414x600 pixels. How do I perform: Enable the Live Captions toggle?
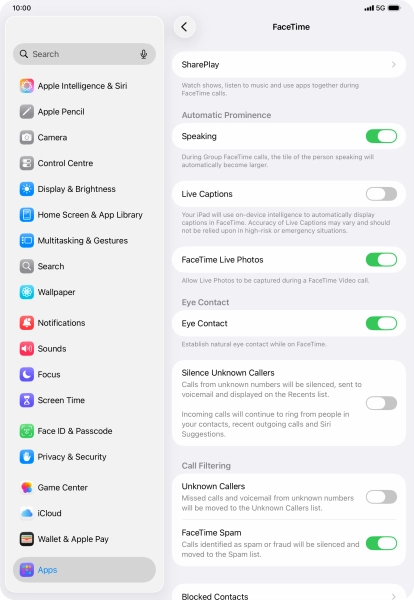tap(381, 194)
